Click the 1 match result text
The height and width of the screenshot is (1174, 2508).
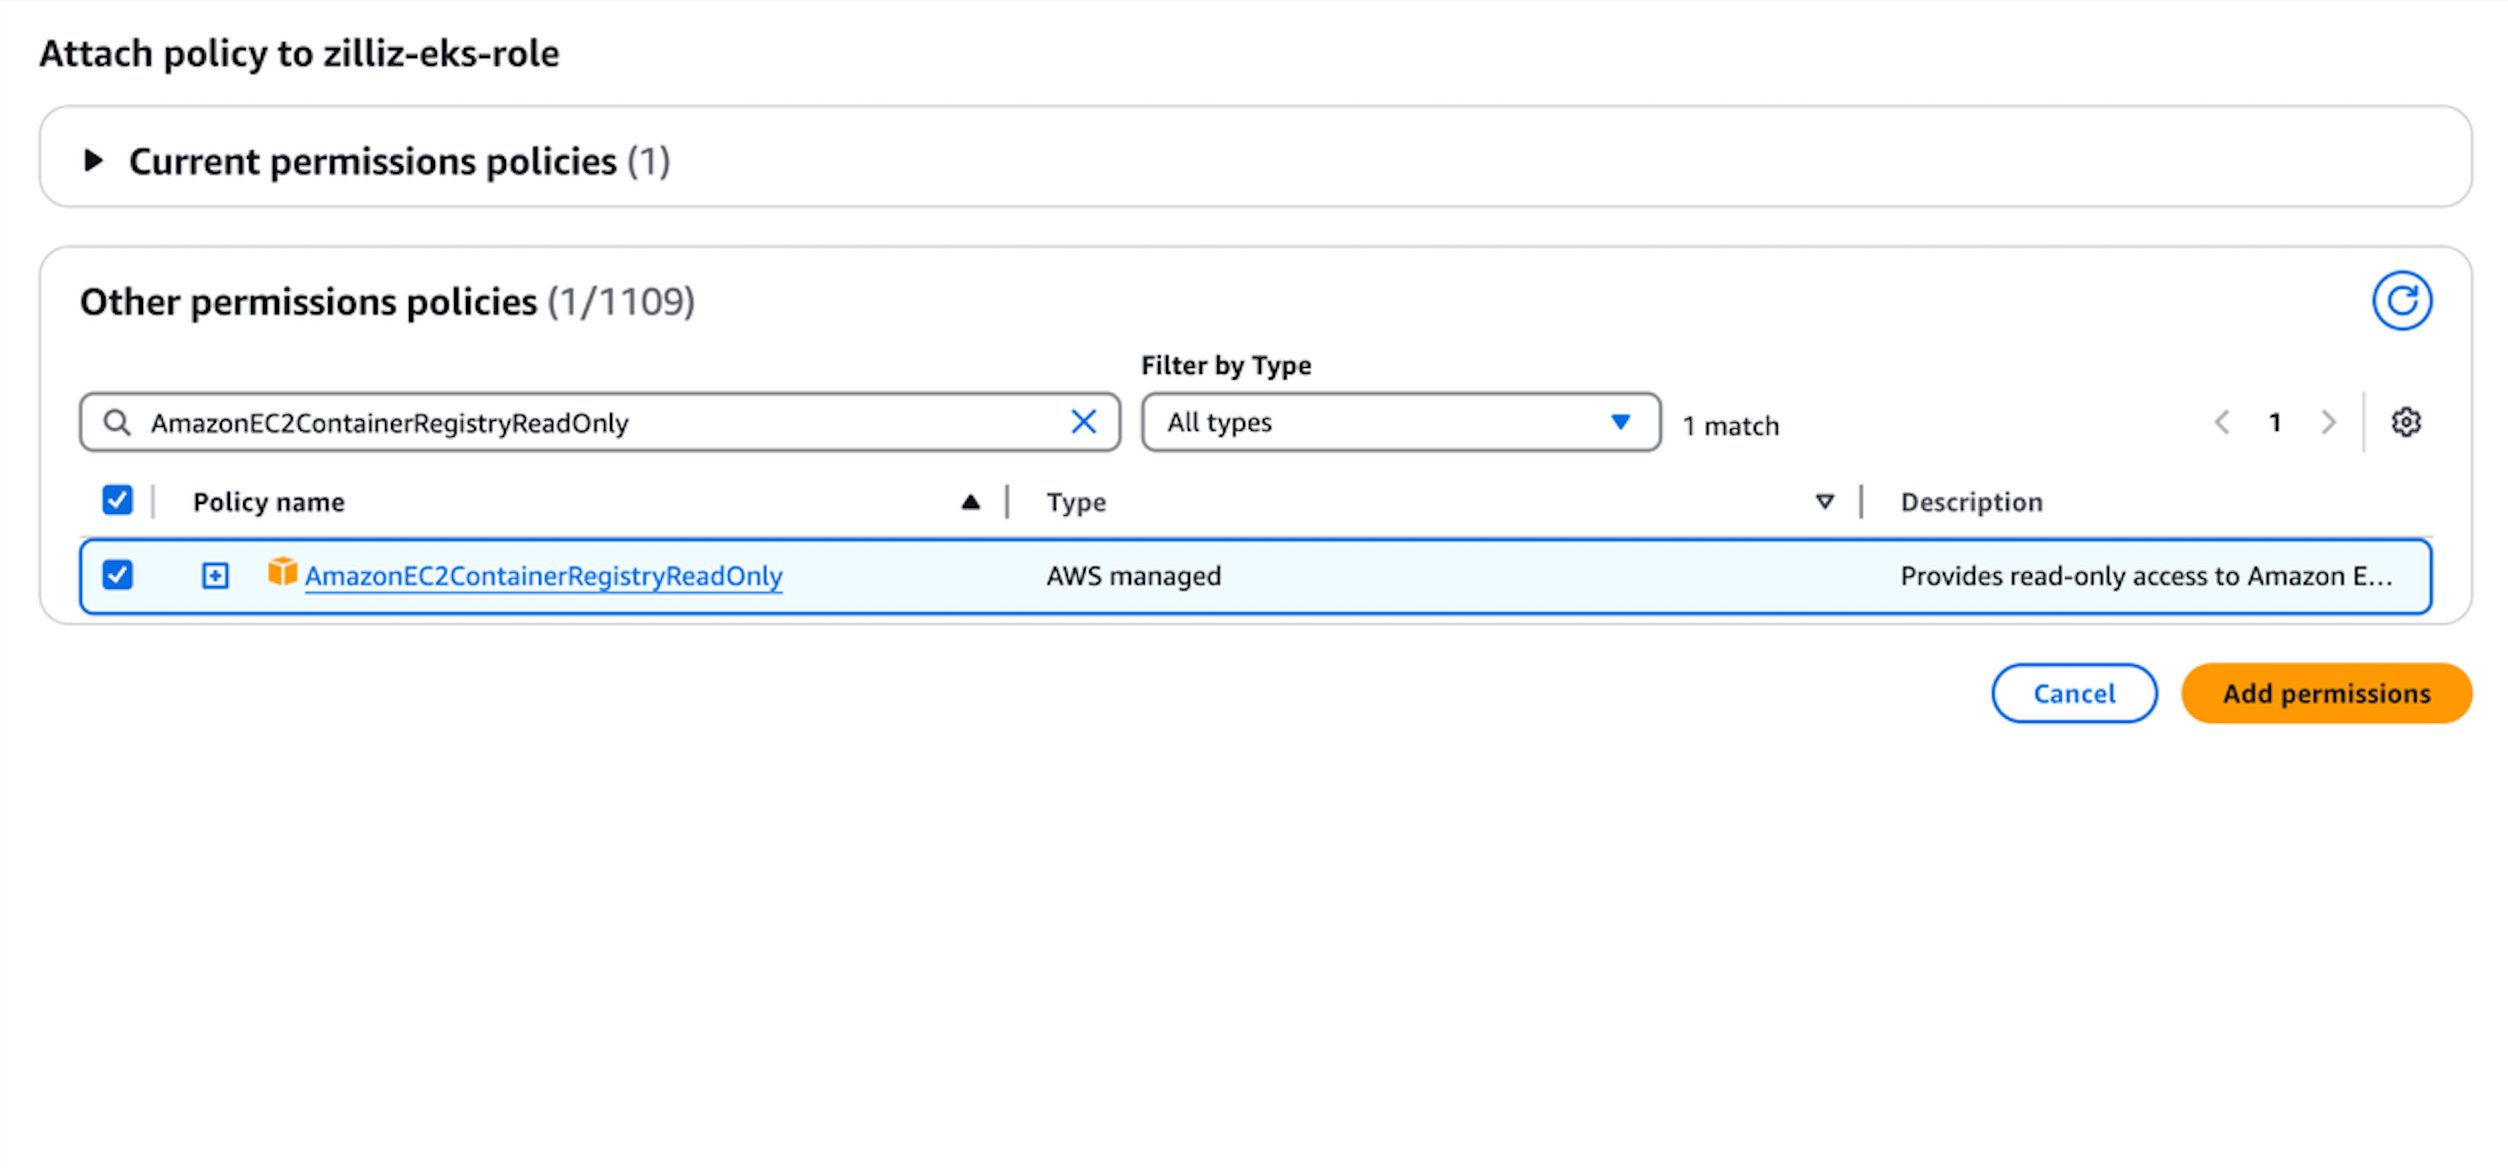(x=1730, y=426)
